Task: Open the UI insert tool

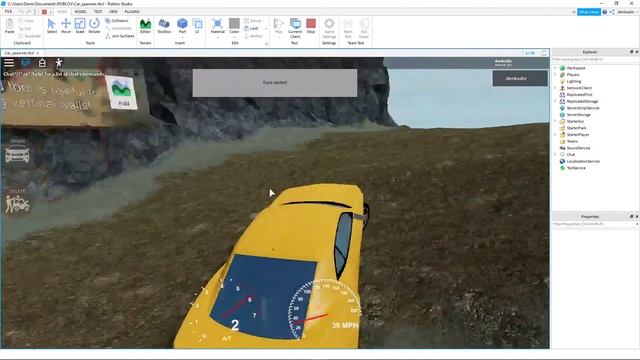Action: tap(197, 26)
